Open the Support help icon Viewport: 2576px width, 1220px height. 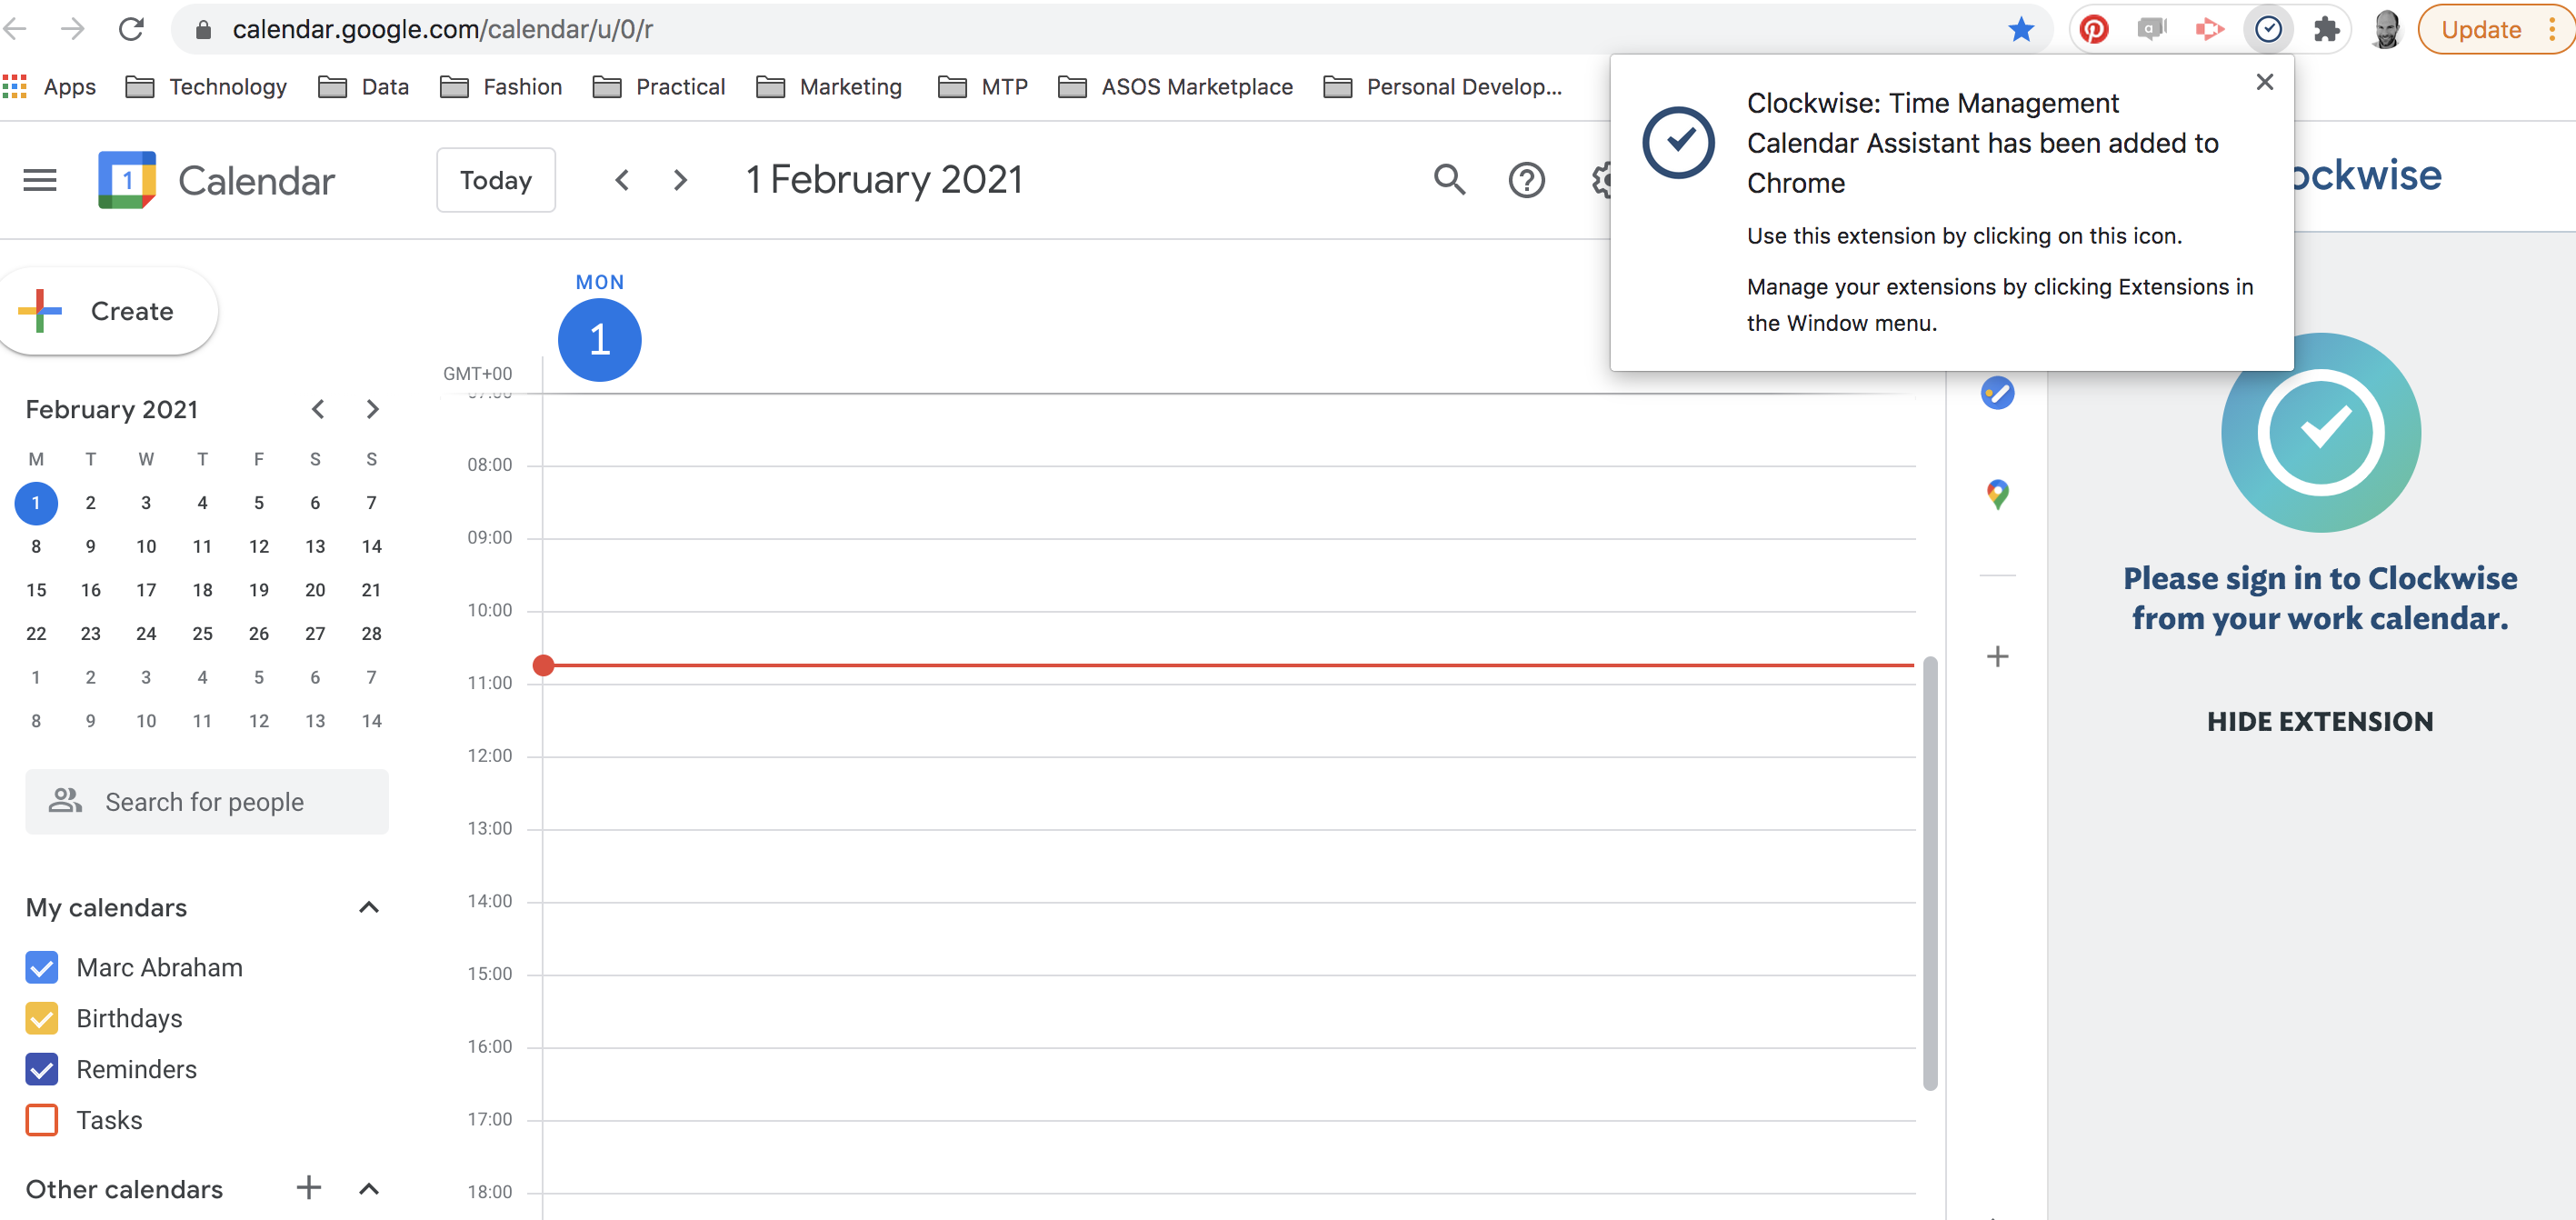(1526, 180)
